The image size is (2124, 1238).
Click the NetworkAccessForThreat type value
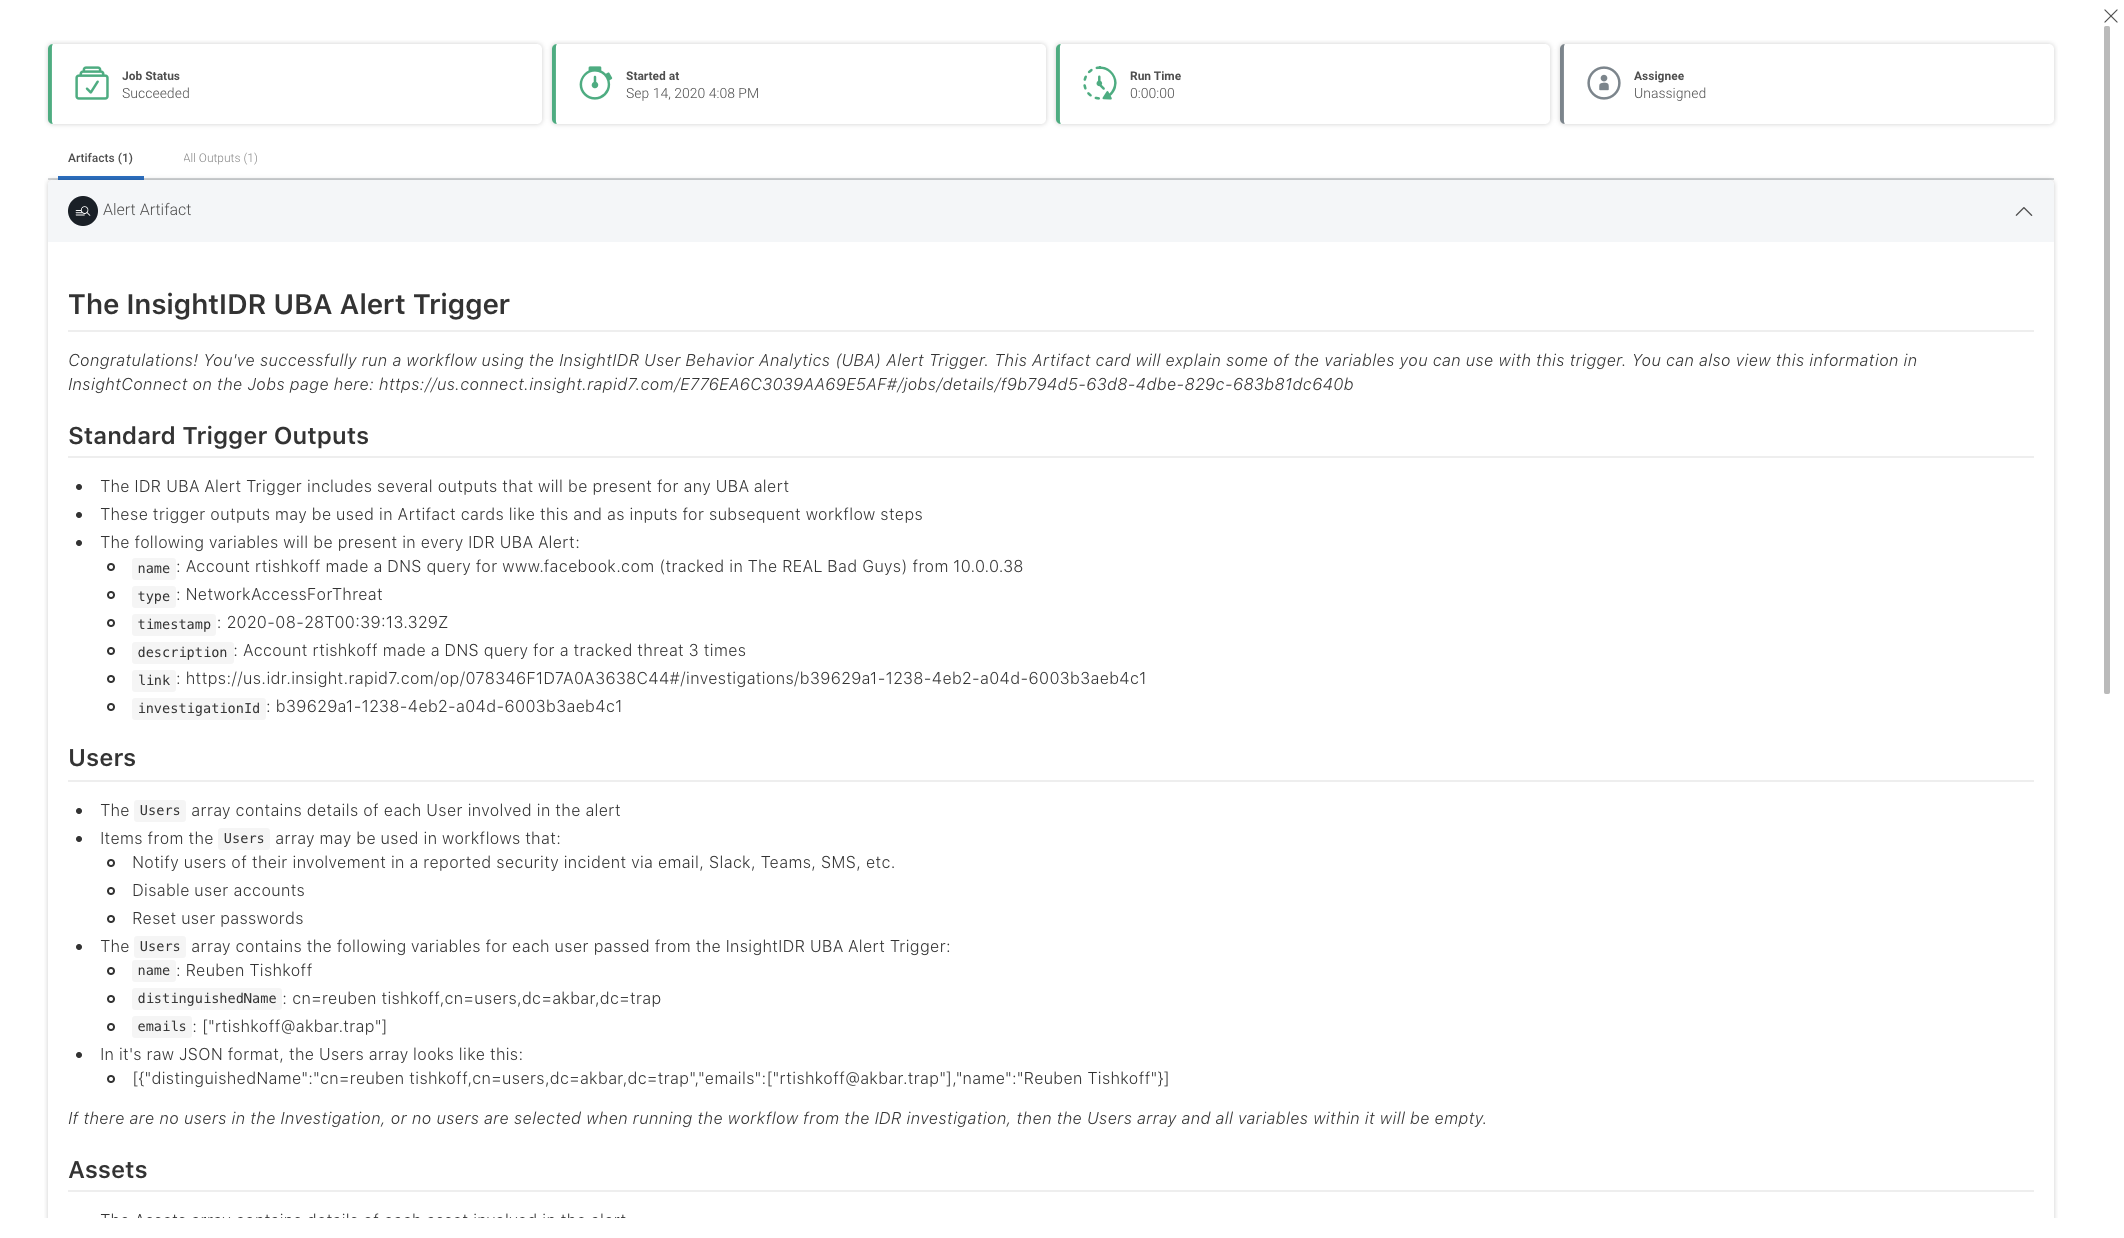284,594
